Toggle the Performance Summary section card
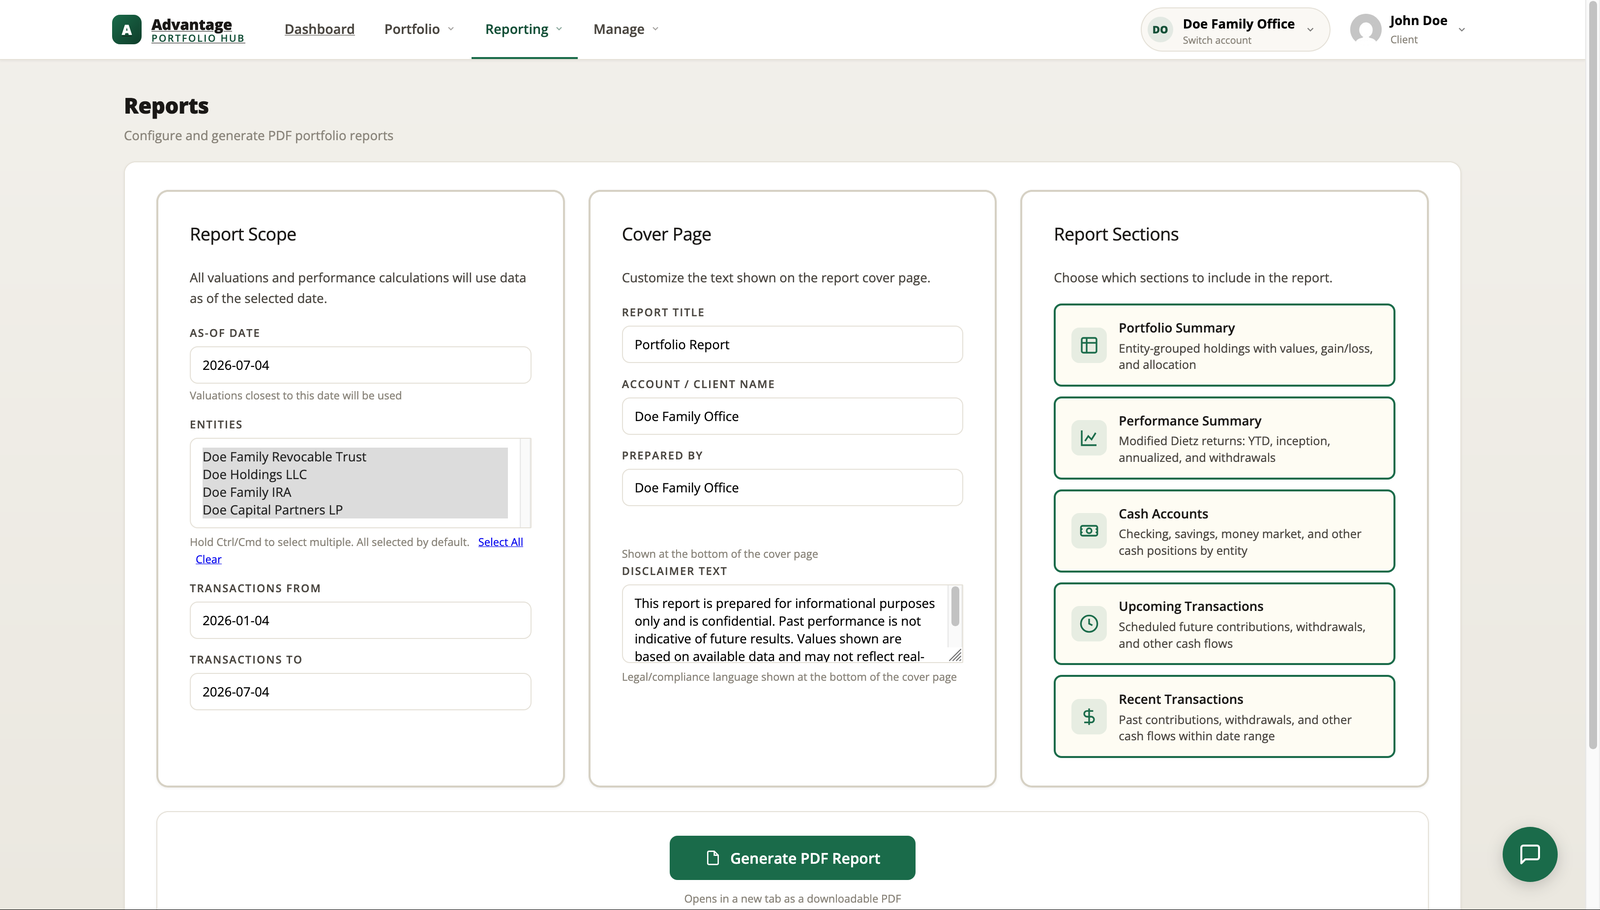This screenshot has height=910, width=1600. (1224, 438)
